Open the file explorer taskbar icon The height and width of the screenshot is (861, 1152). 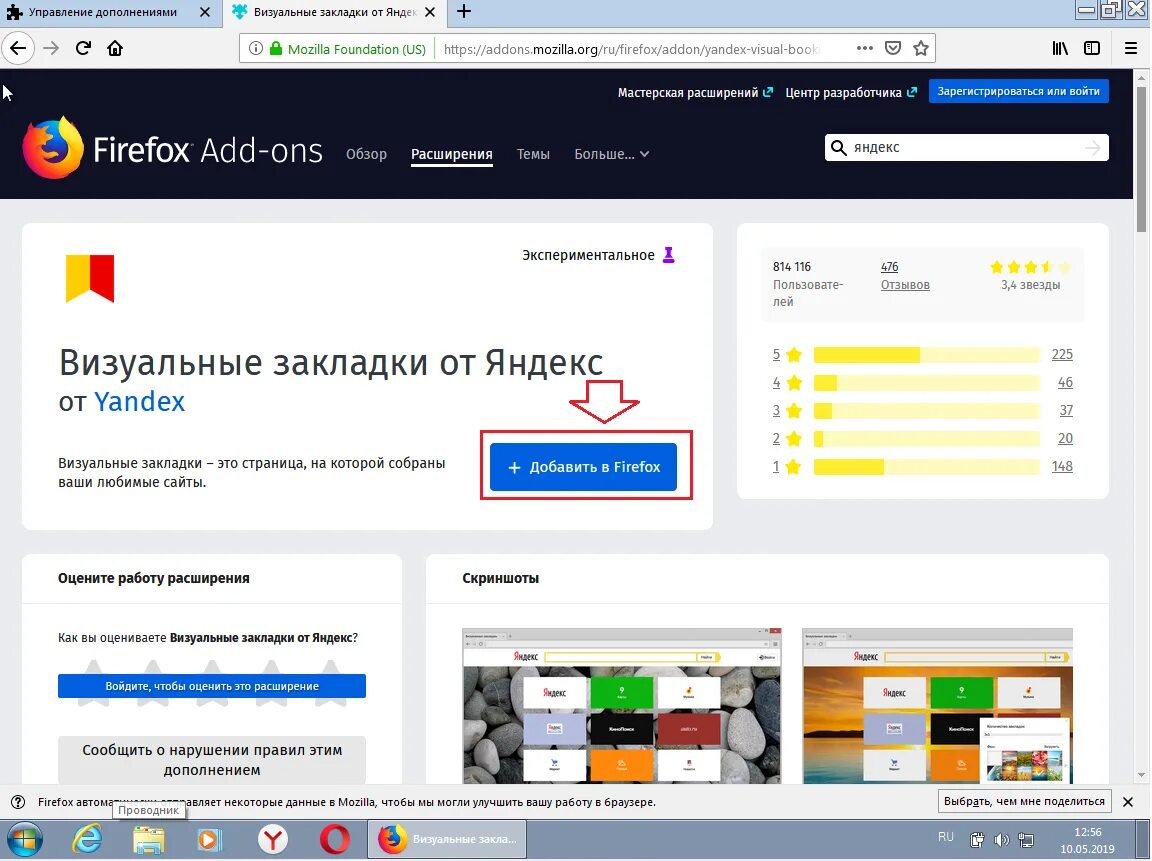(149, 840)
